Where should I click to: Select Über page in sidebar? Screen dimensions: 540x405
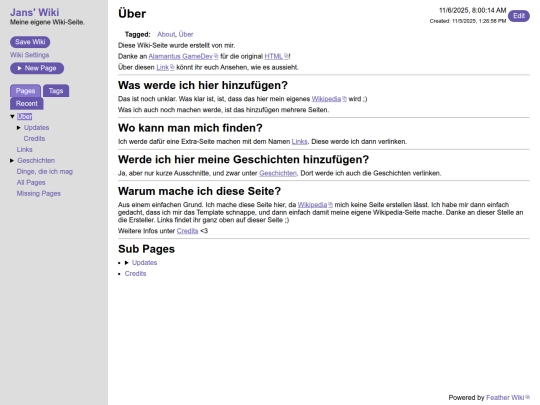(24, 117)
